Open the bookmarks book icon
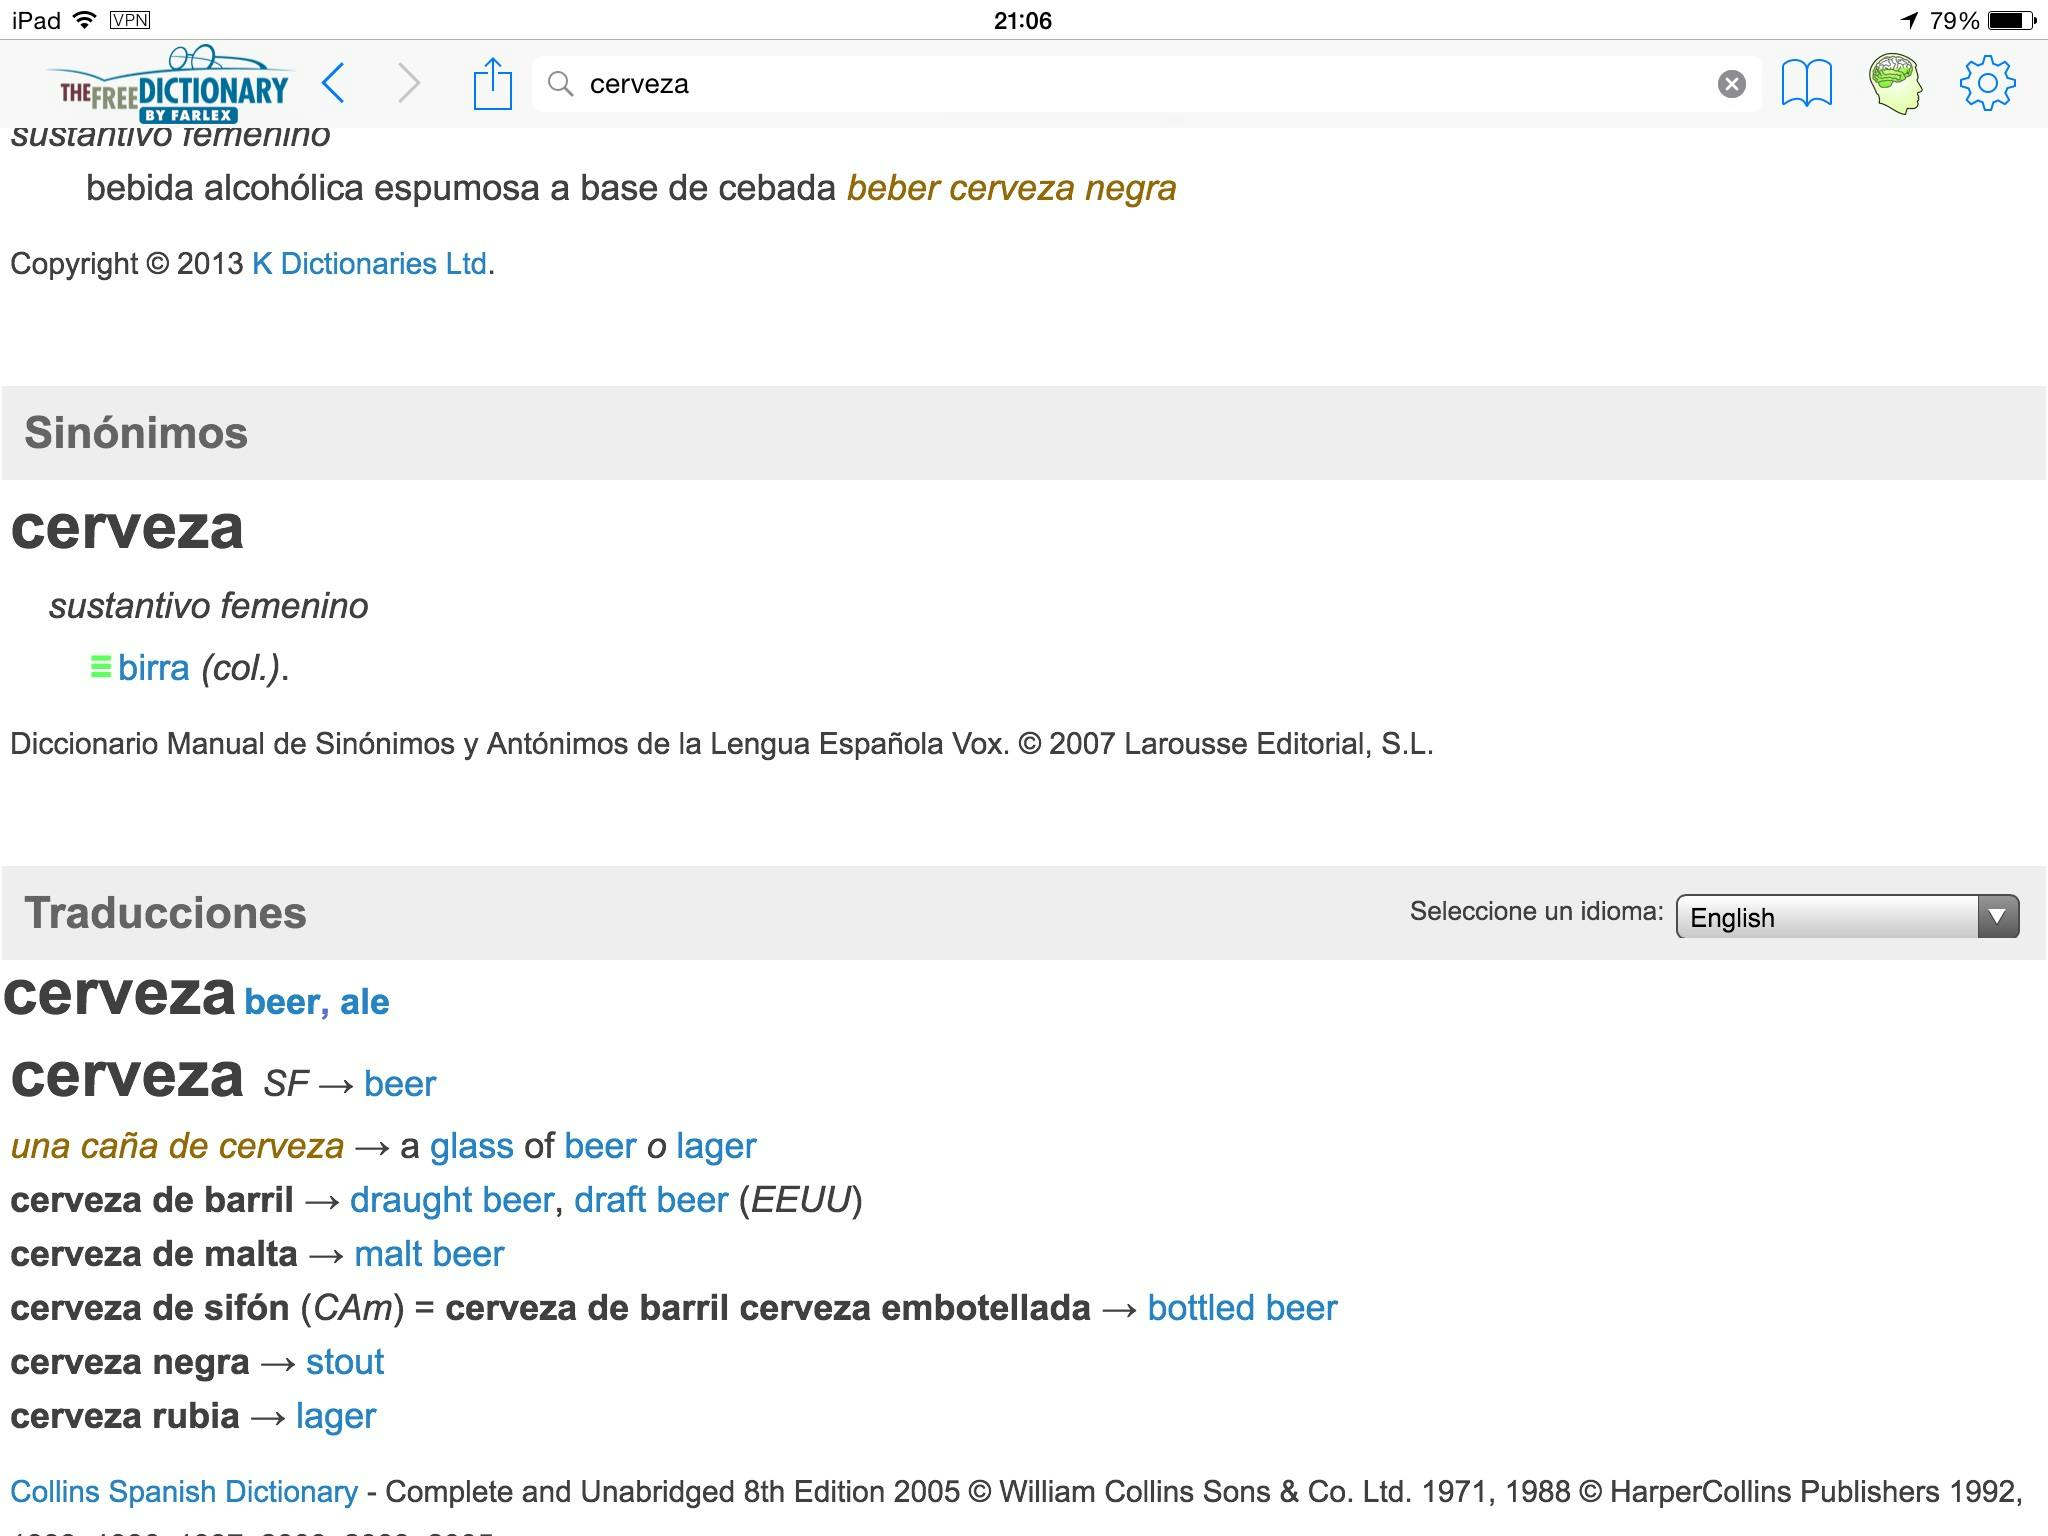The height and width of the screenshot is (1536, 2048). click(1806, 83)
